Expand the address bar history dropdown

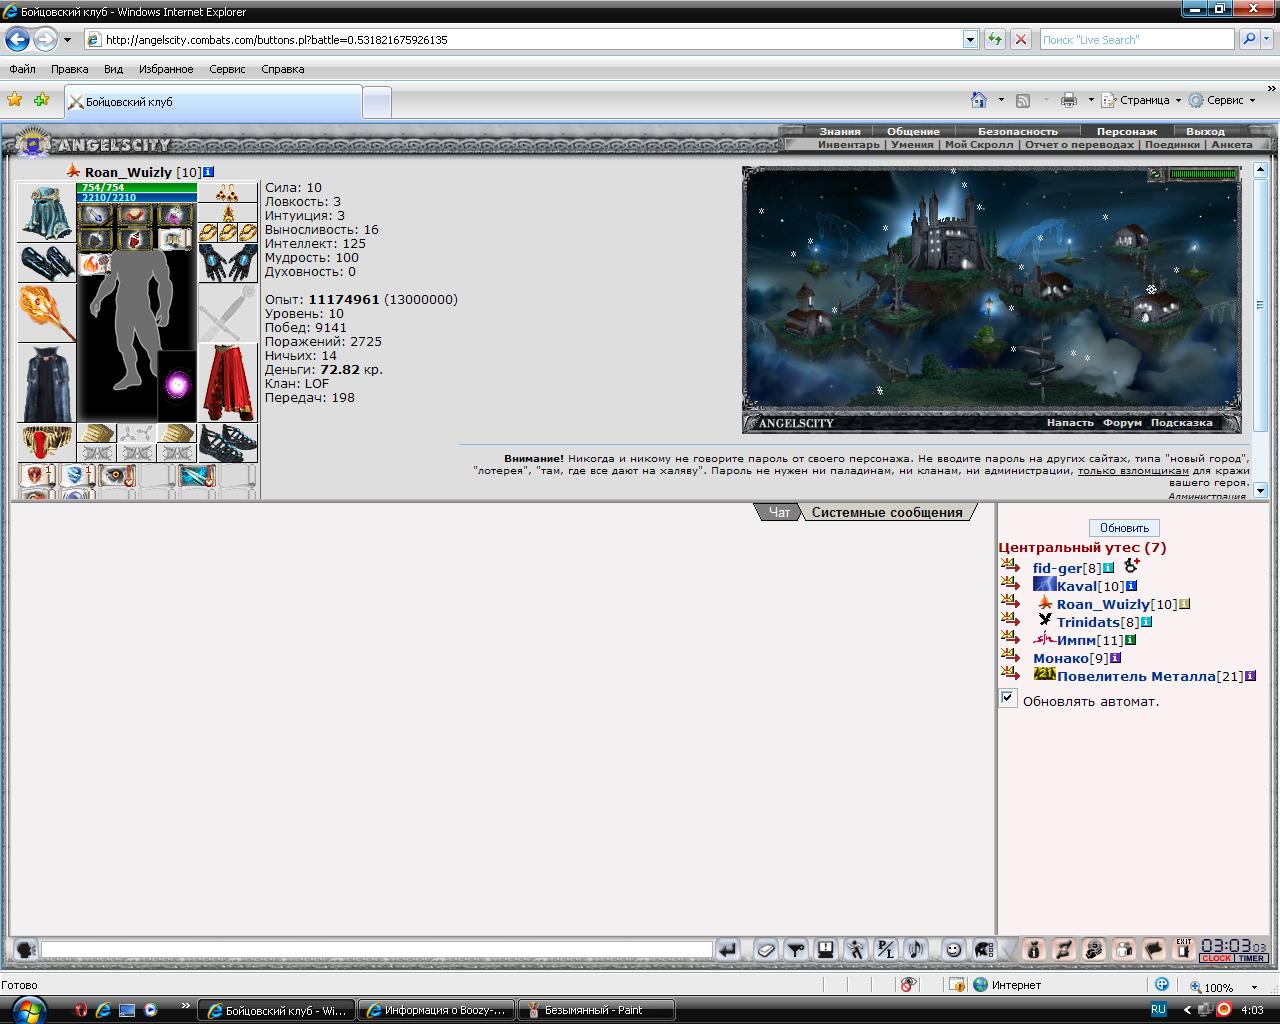pyautogui.click(x=970, y=39)
